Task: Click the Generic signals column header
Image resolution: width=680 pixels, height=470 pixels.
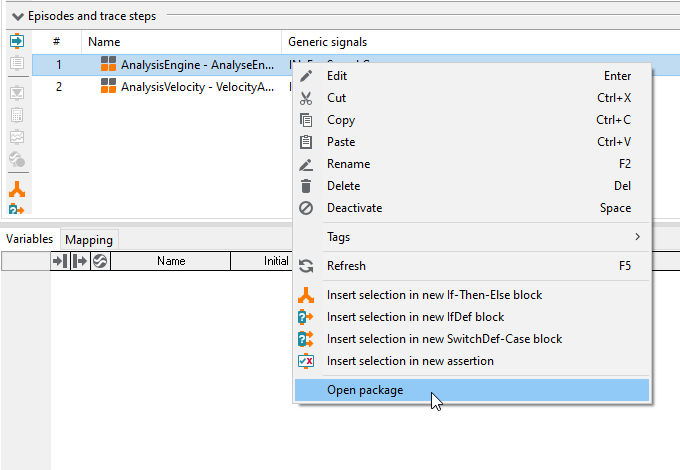Action: (481, 42)
